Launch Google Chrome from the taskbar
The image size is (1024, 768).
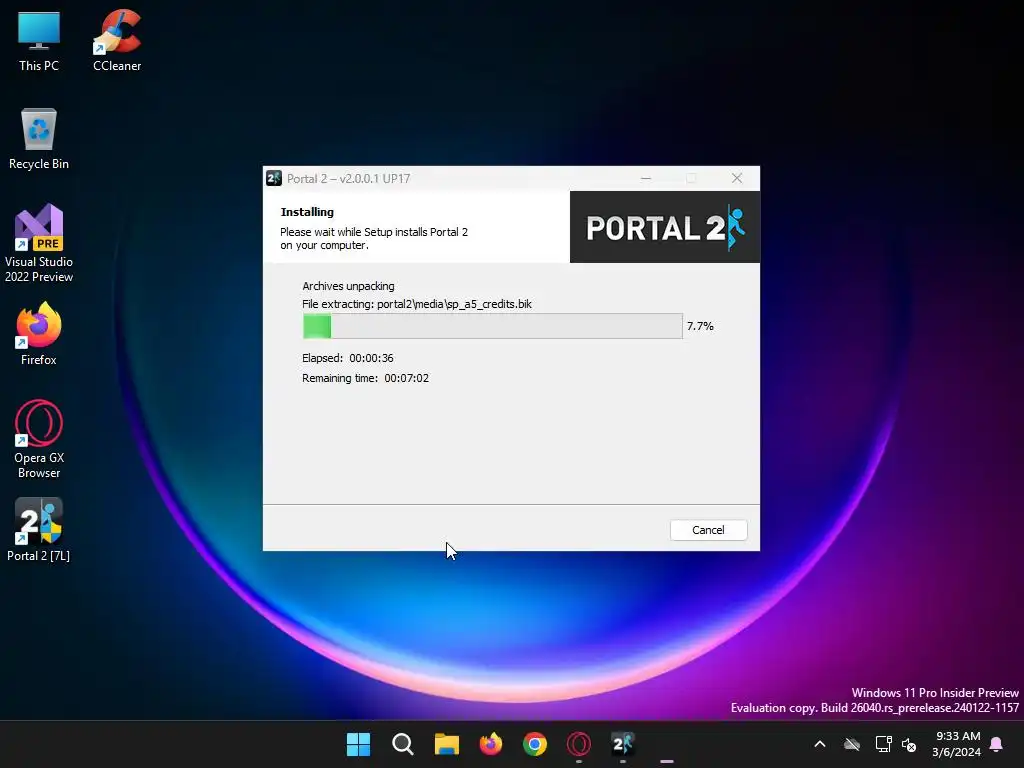point(535,744)
